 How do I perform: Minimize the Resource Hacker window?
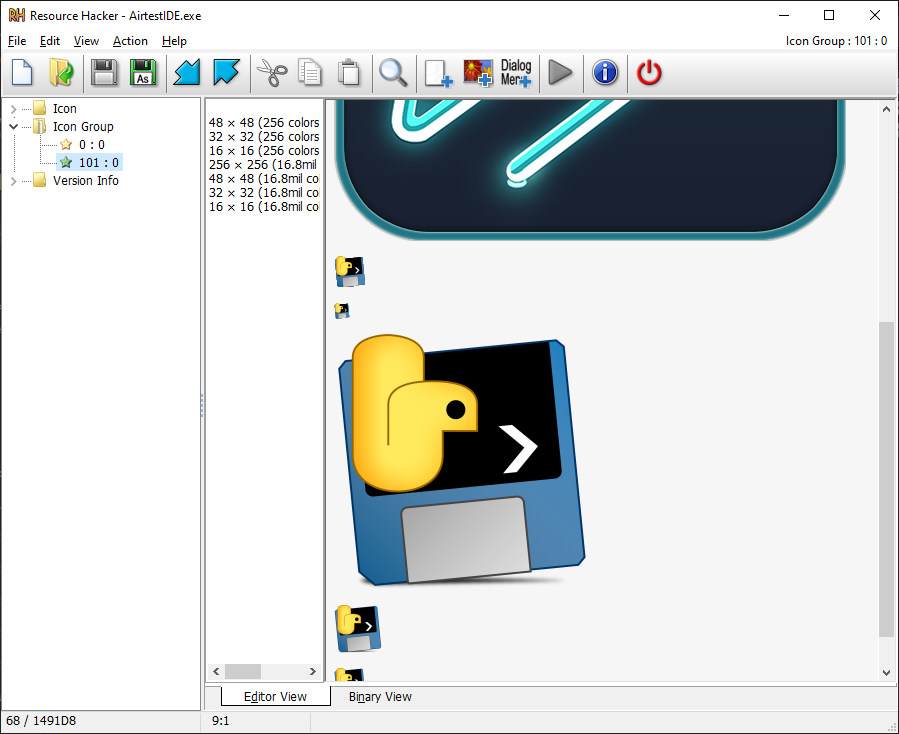(x=784, y=15)
